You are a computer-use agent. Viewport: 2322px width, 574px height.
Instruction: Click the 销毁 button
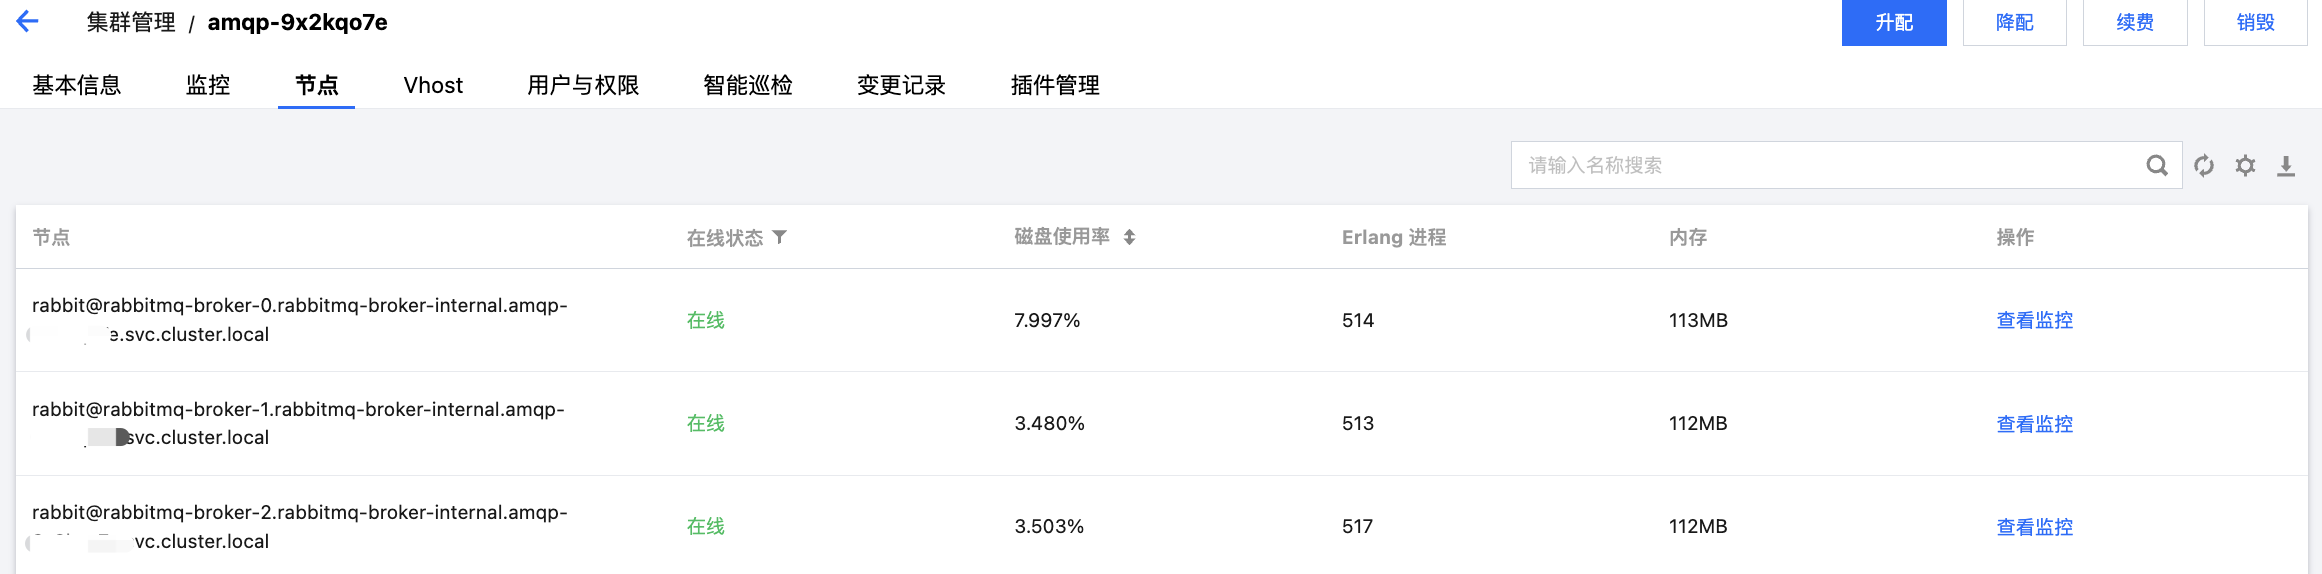point(2255,22)
